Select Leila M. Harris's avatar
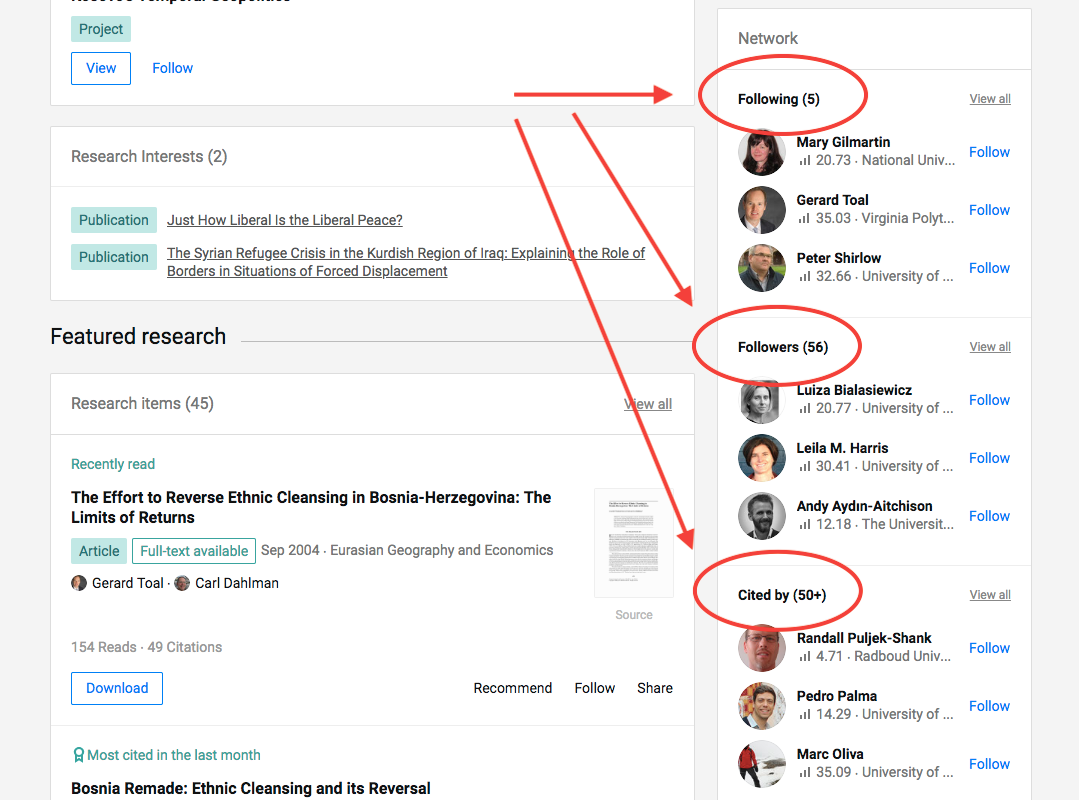 click(x=762, y=458)
